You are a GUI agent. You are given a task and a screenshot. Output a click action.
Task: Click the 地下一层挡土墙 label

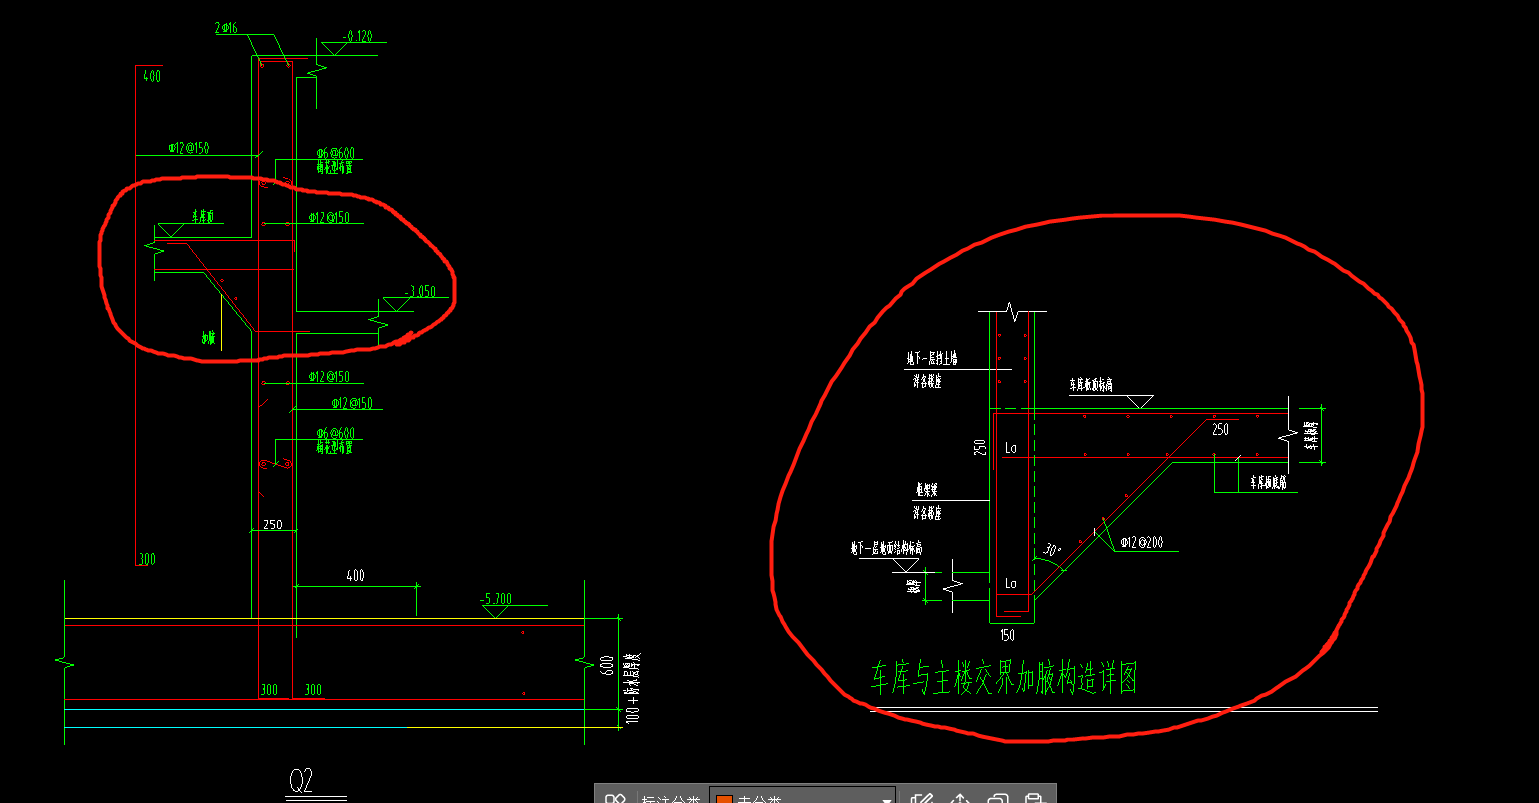click(932, 357)
